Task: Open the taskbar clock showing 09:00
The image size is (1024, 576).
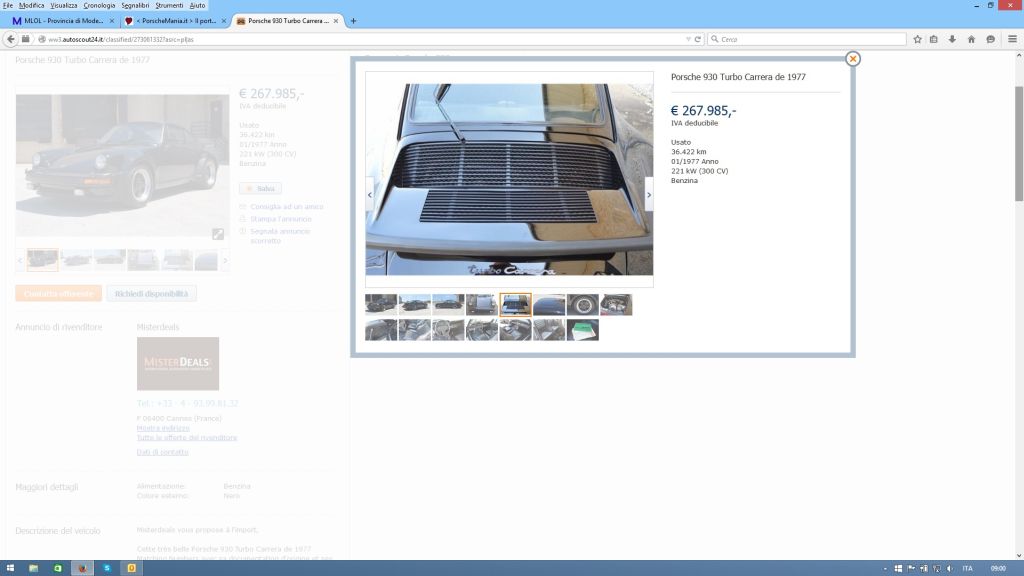Action: click(998, 569)
